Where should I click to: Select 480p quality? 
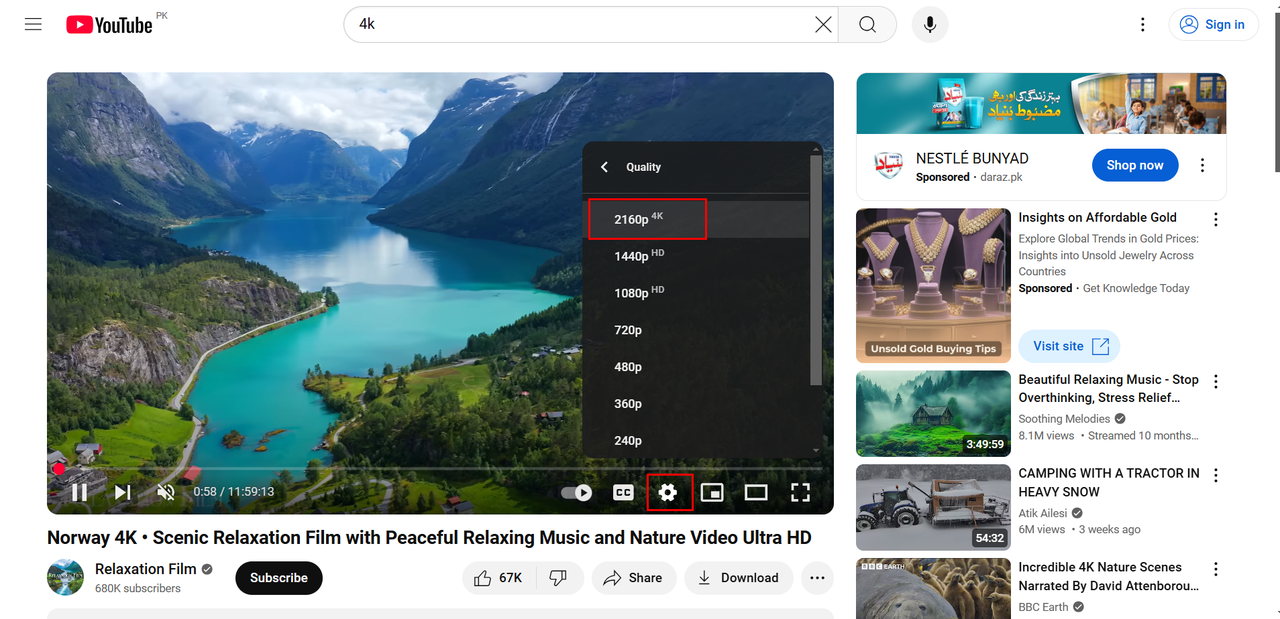696,367
